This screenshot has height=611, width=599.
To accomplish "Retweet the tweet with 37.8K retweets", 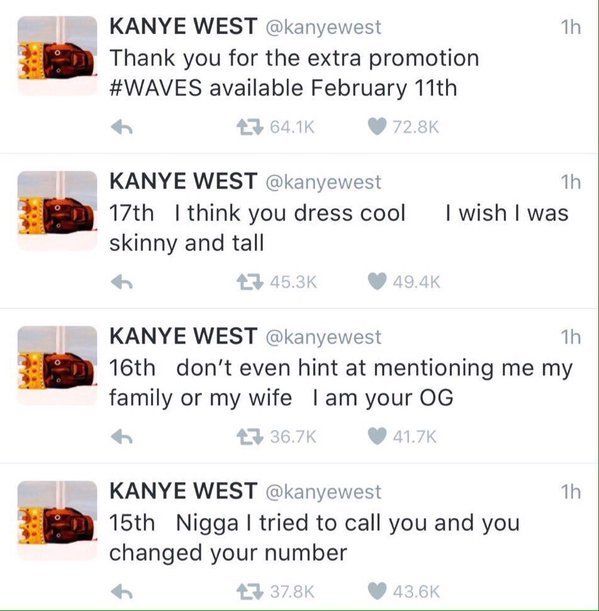I will (x=250, y=592).
